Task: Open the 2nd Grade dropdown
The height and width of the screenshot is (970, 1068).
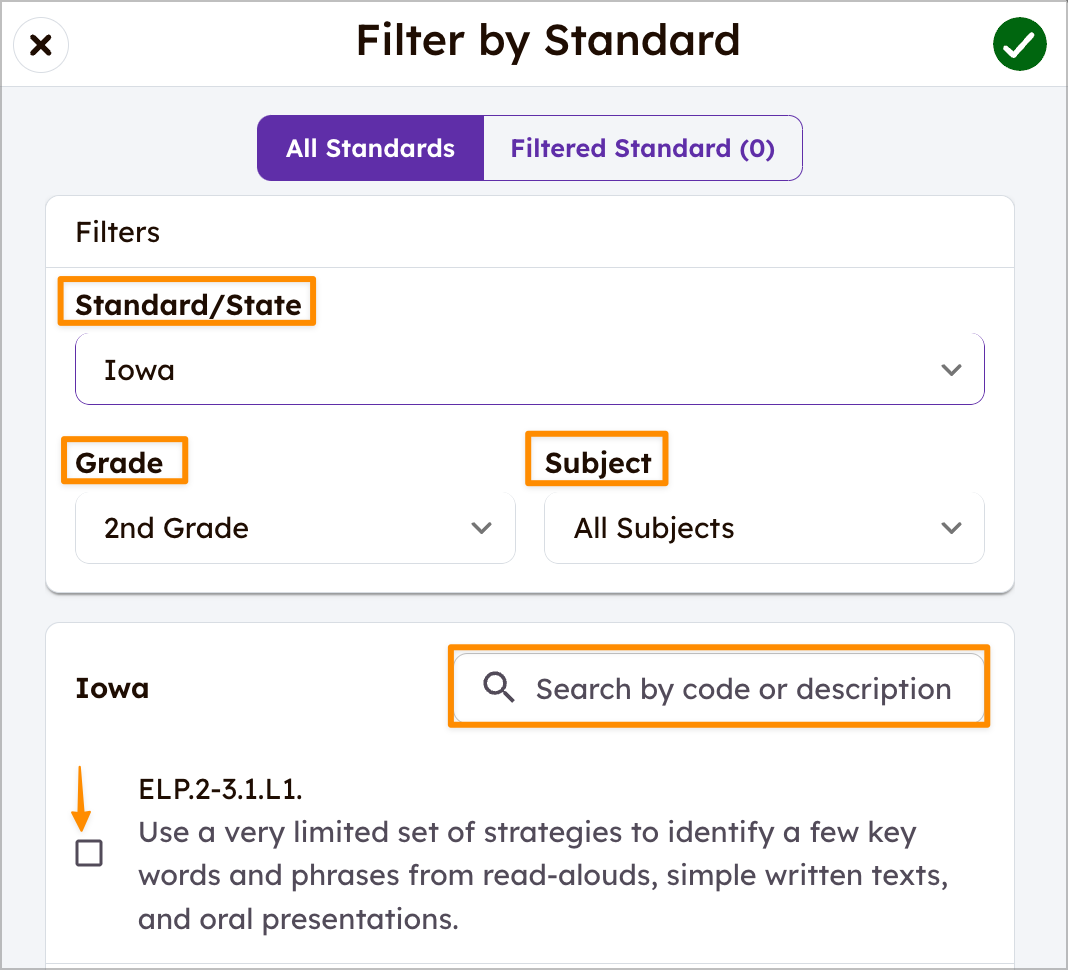Action: pos(295,528)
